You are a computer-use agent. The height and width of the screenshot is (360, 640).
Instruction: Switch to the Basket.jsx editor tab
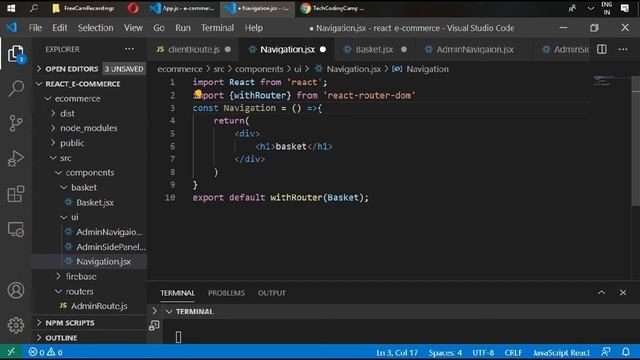(374, 49)
